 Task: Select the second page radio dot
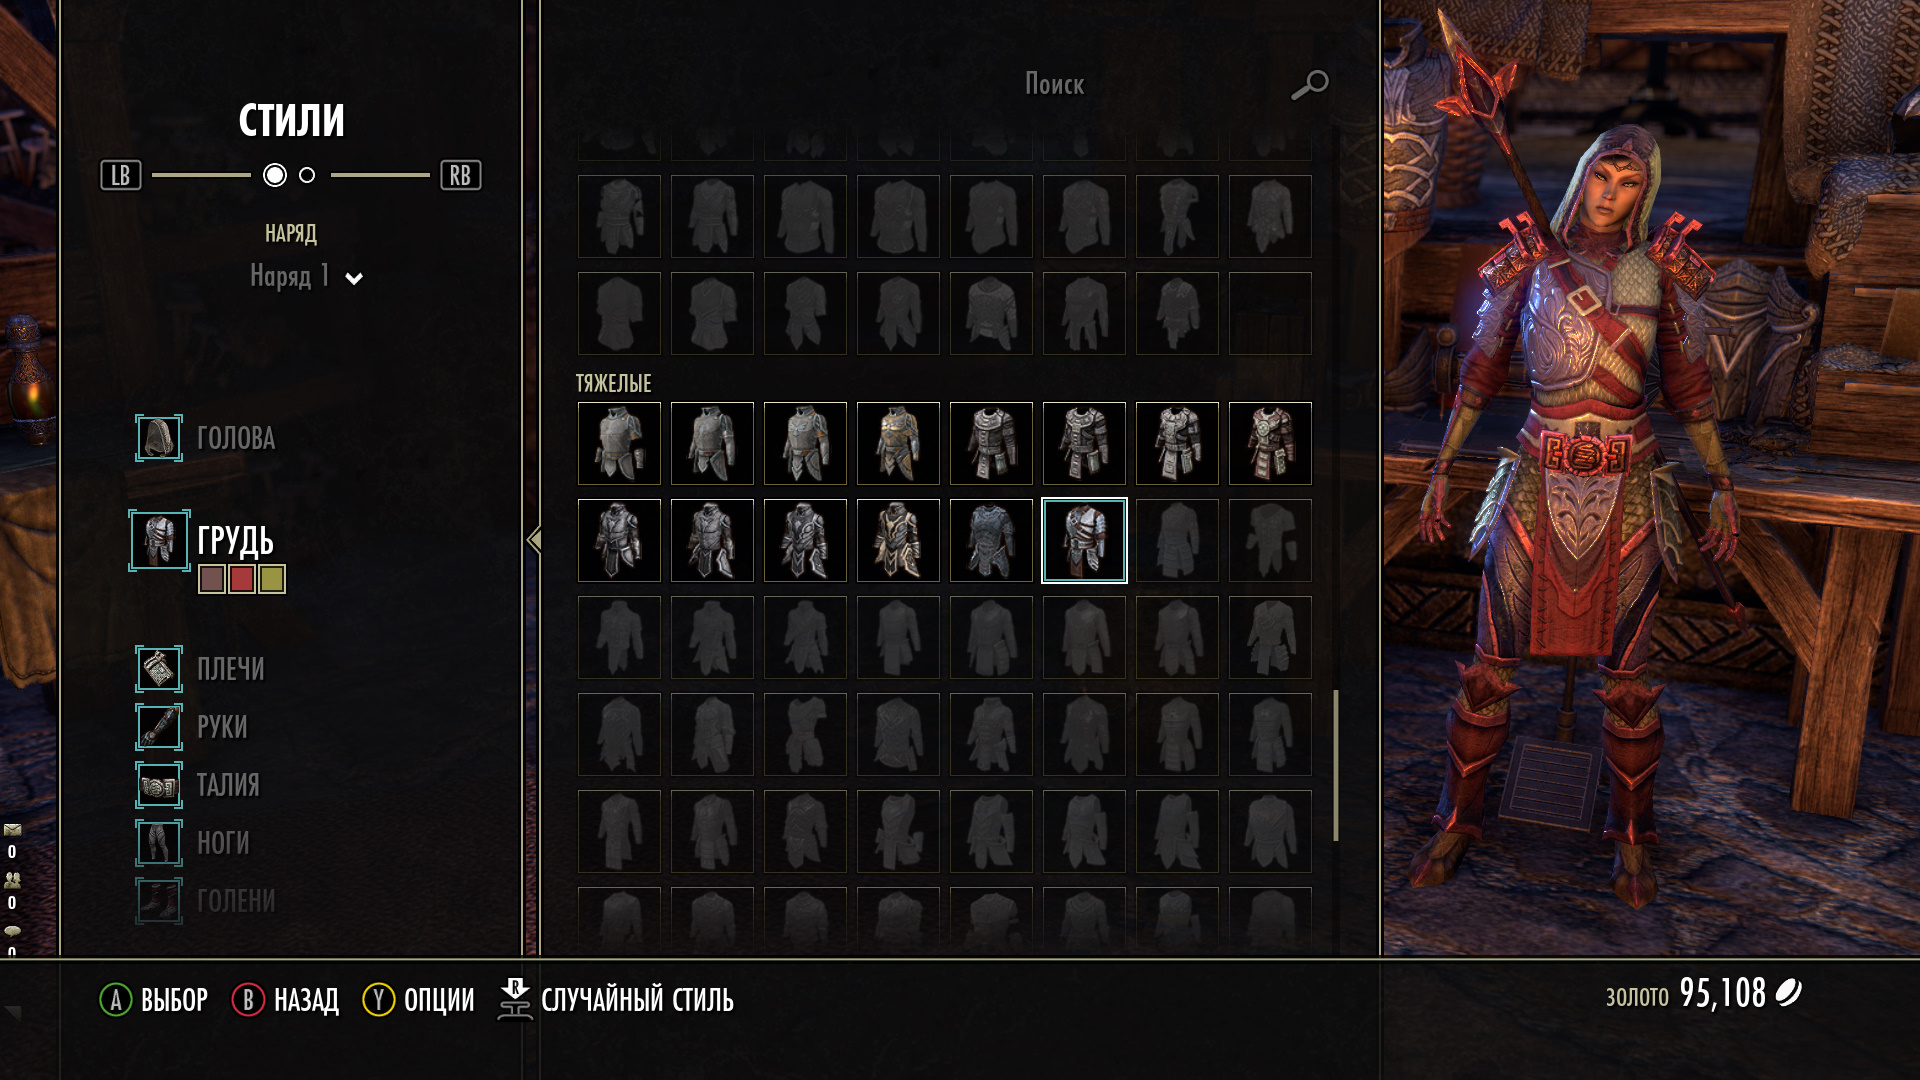click(307, 175)
